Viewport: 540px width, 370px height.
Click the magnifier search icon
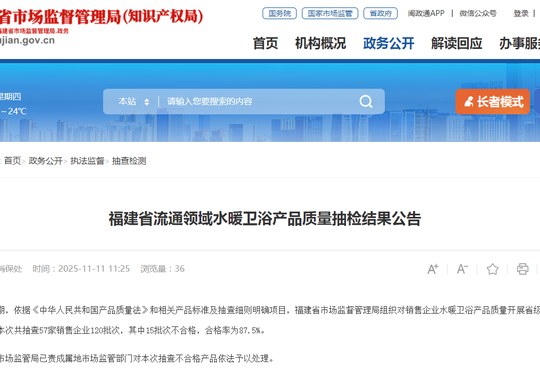[366, 102]
